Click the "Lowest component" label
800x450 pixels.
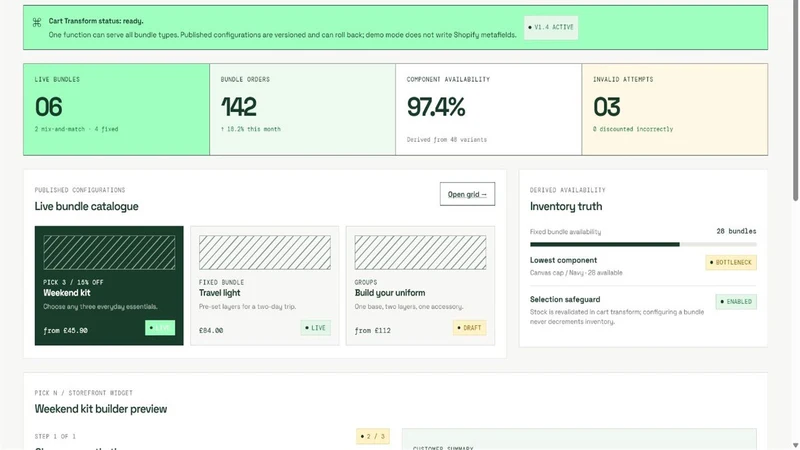[563, 260]
